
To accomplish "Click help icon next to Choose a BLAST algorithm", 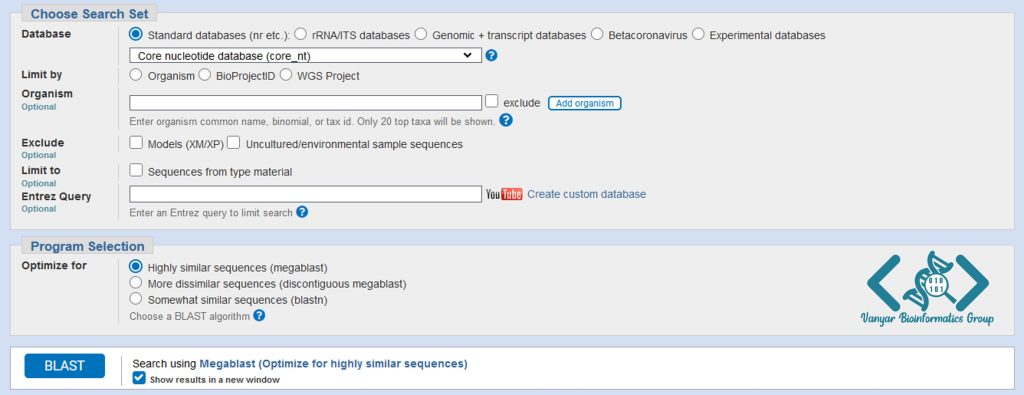I will [259, 315].
